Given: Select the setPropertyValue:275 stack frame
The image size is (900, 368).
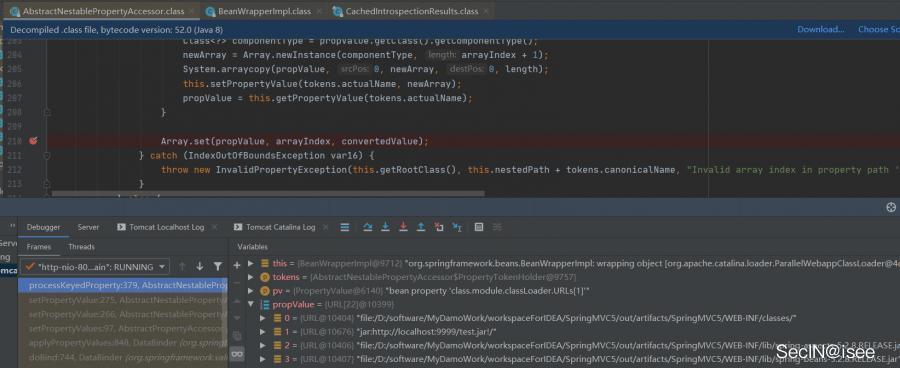Looking at the screenshot, I should click(123, 300).
